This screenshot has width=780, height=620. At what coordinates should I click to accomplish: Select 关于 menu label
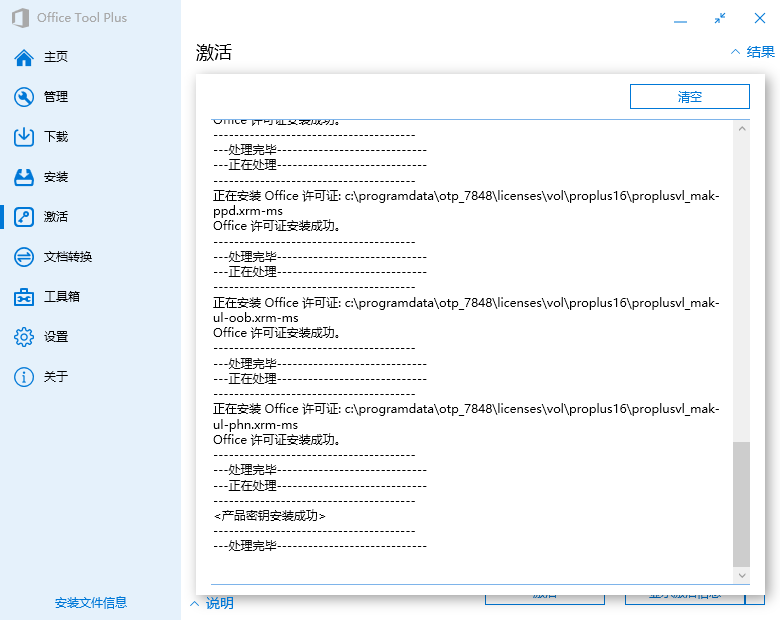56,377
